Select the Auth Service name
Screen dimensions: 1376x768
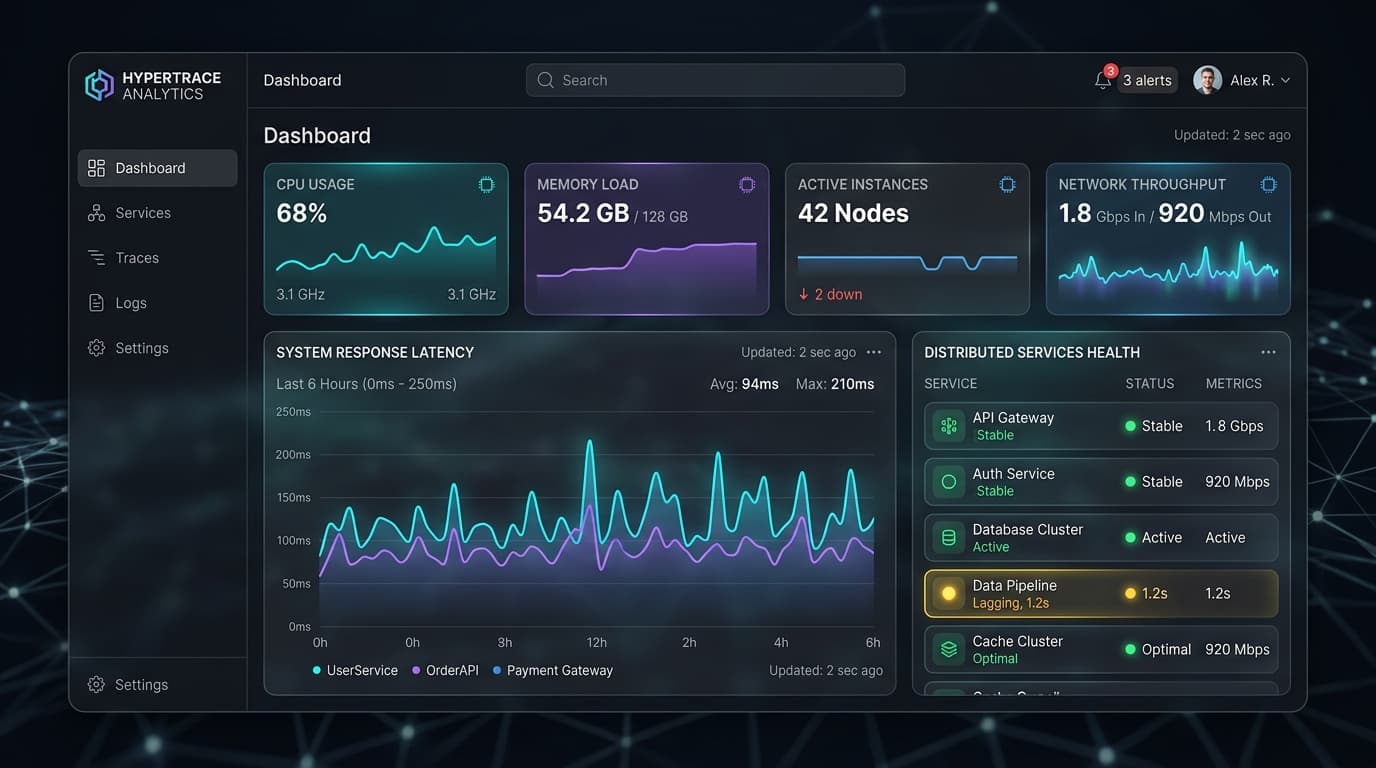(x=1013, y=474)
